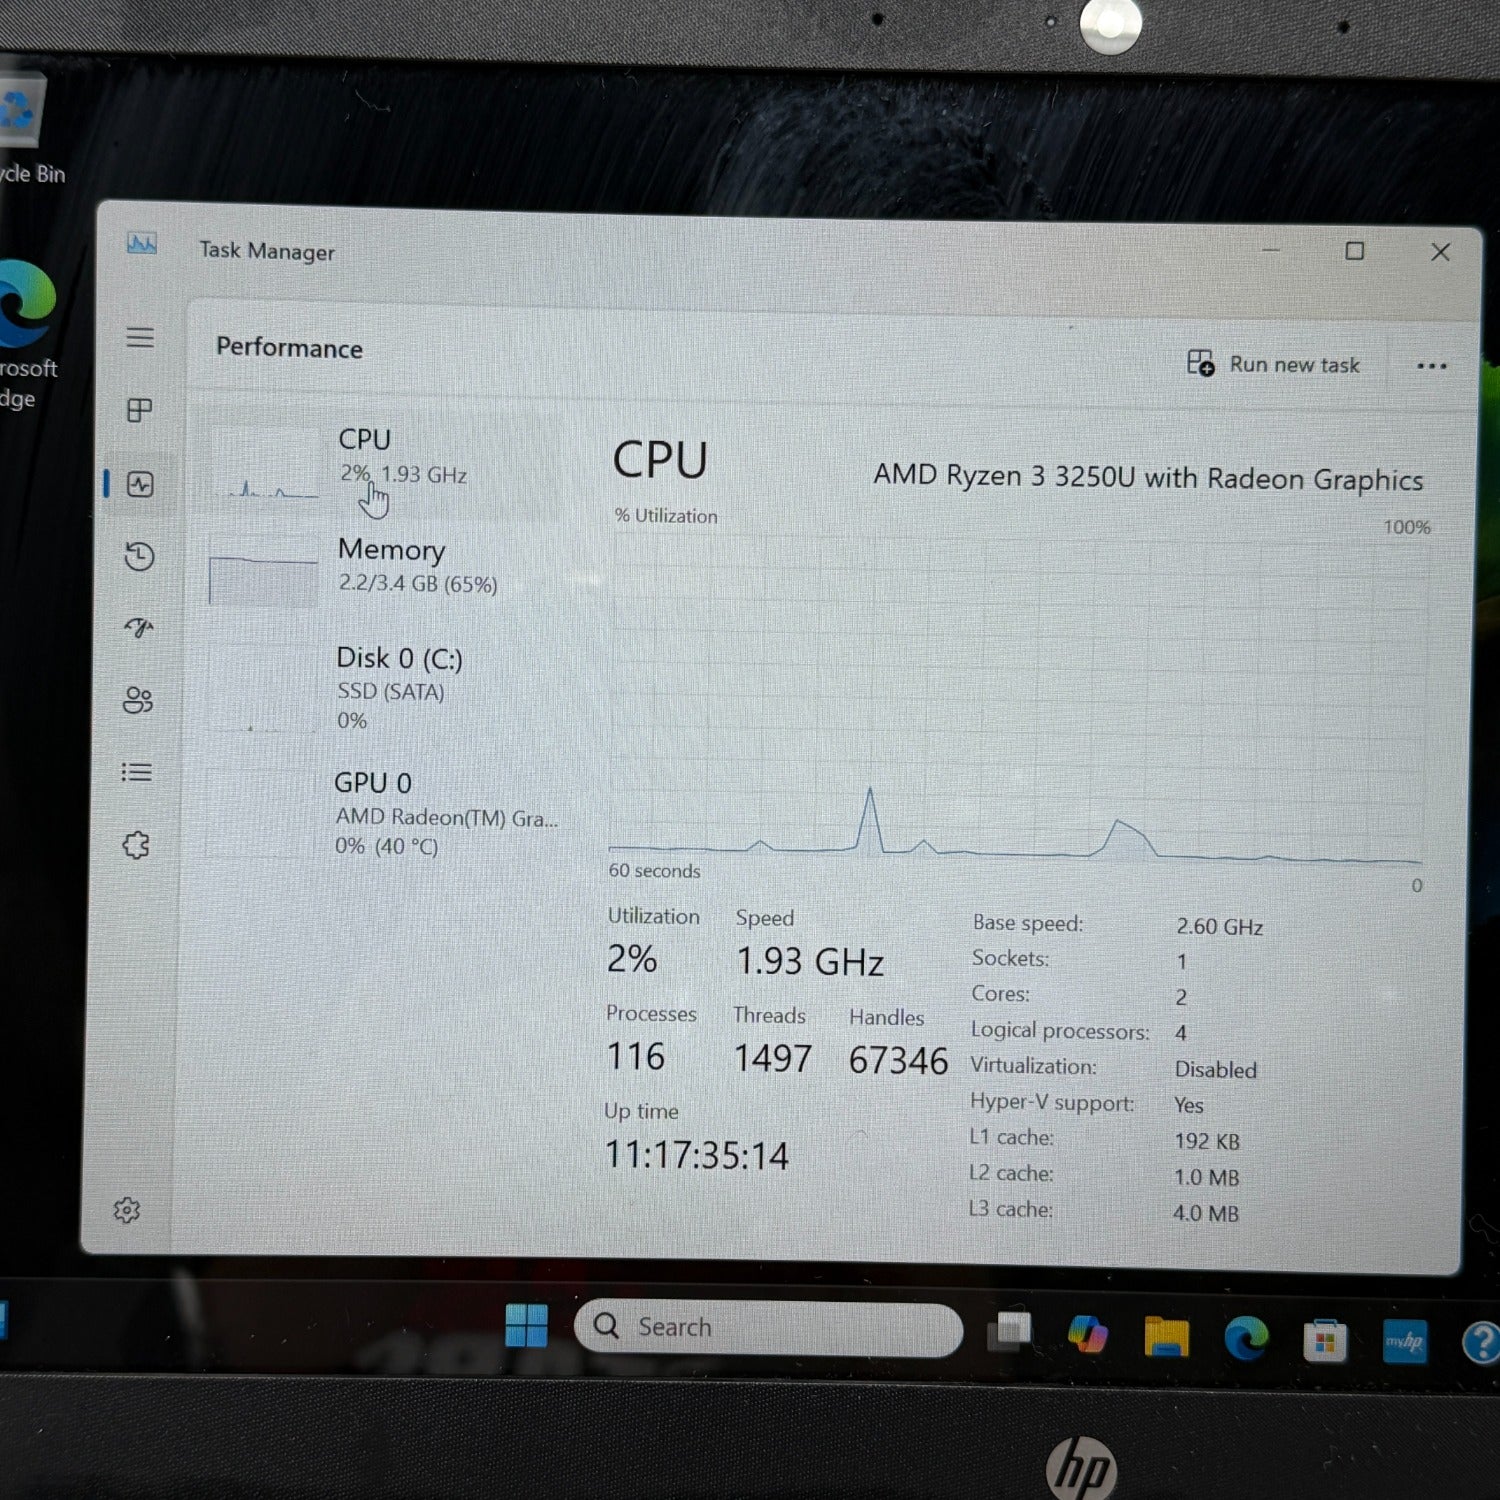Click the Virtualization Disabled value

[x=1215, y=1070]
